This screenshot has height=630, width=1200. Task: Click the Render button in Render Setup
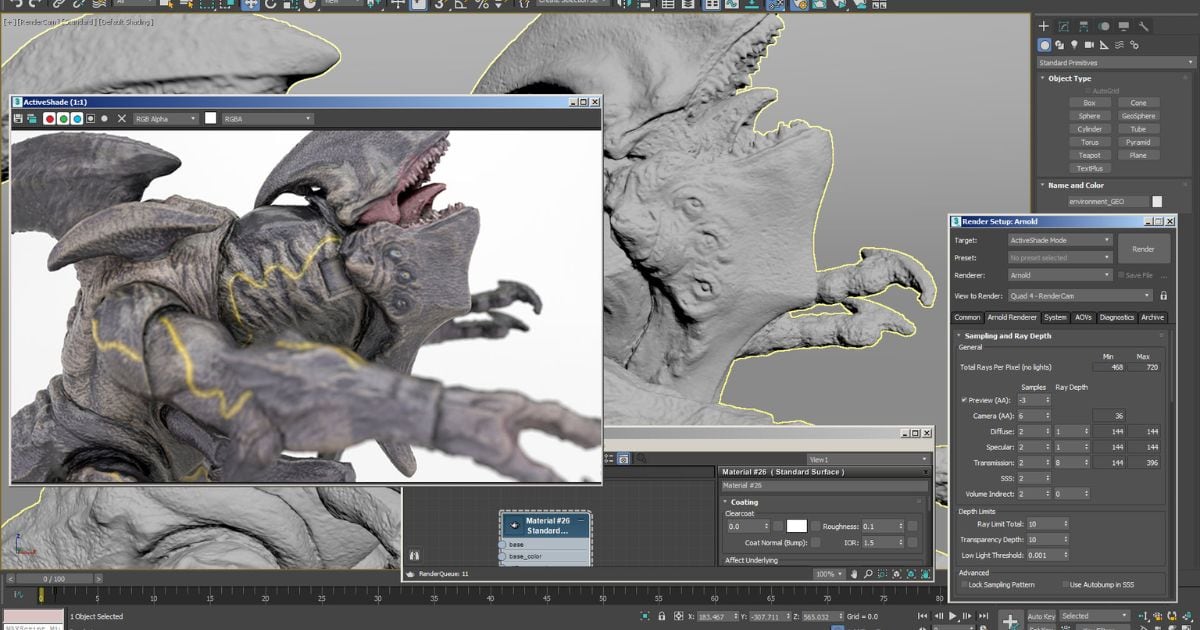1143,249
